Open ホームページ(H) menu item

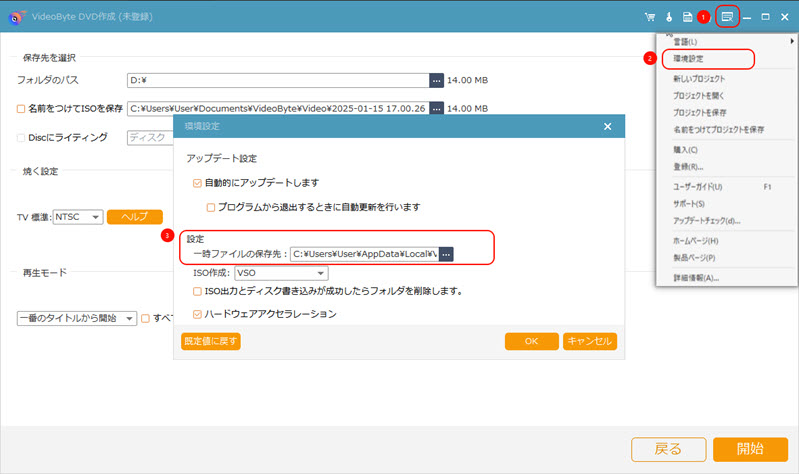click(x=696, y=241)
